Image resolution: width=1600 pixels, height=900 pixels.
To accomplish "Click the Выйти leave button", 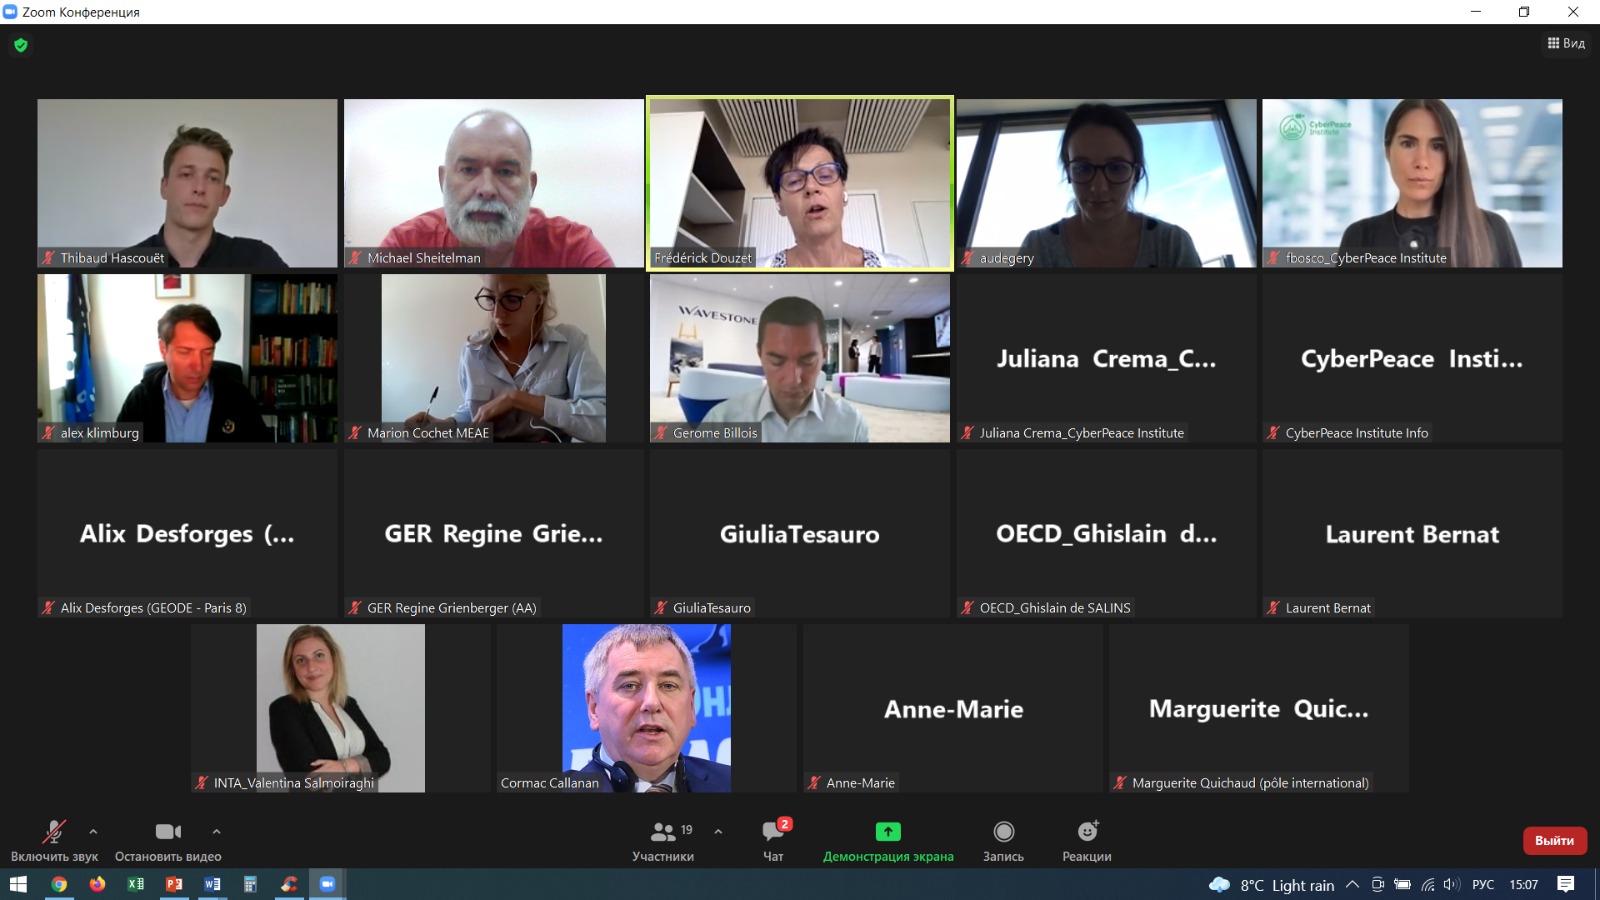I will click(1554, 840).
